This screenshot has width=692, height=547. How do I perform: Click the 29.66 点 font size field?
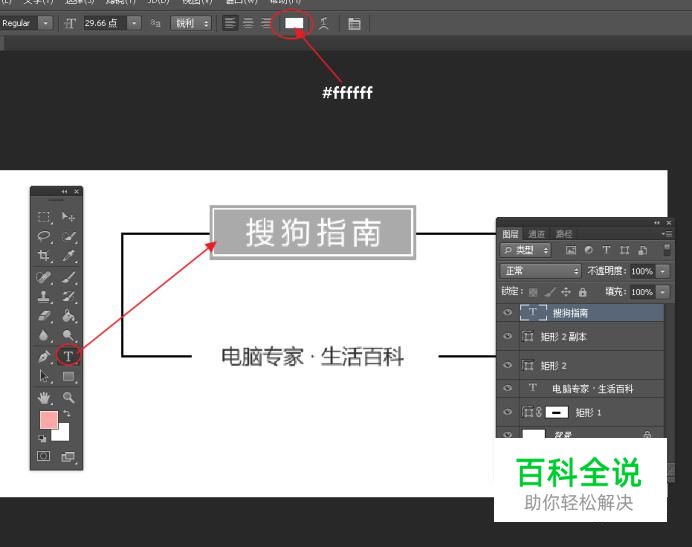point(105,23)
